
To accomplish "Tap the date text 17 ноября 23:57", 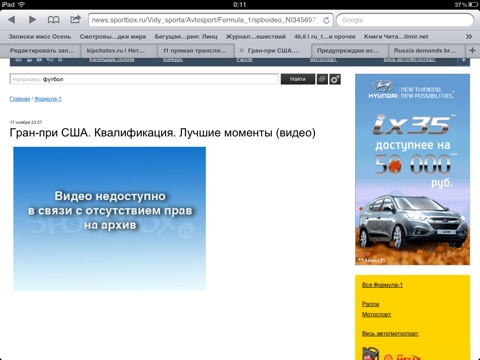I will pos(26,122).
